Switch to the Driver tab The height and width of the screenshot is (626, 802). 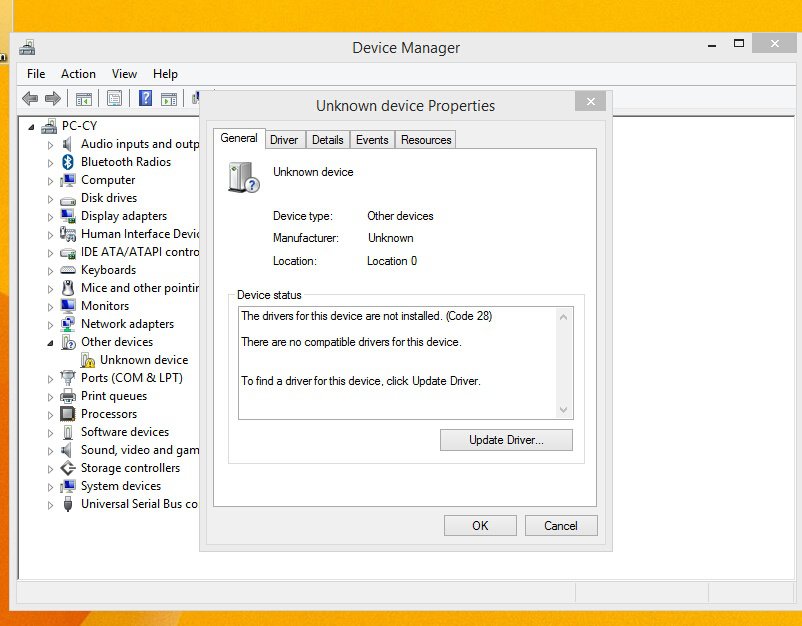click(284, 140)
